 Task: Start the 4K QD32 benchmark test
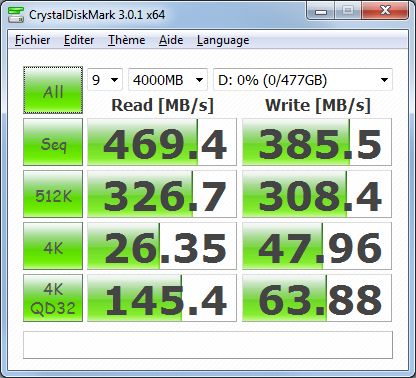click(x=53, y=298)
